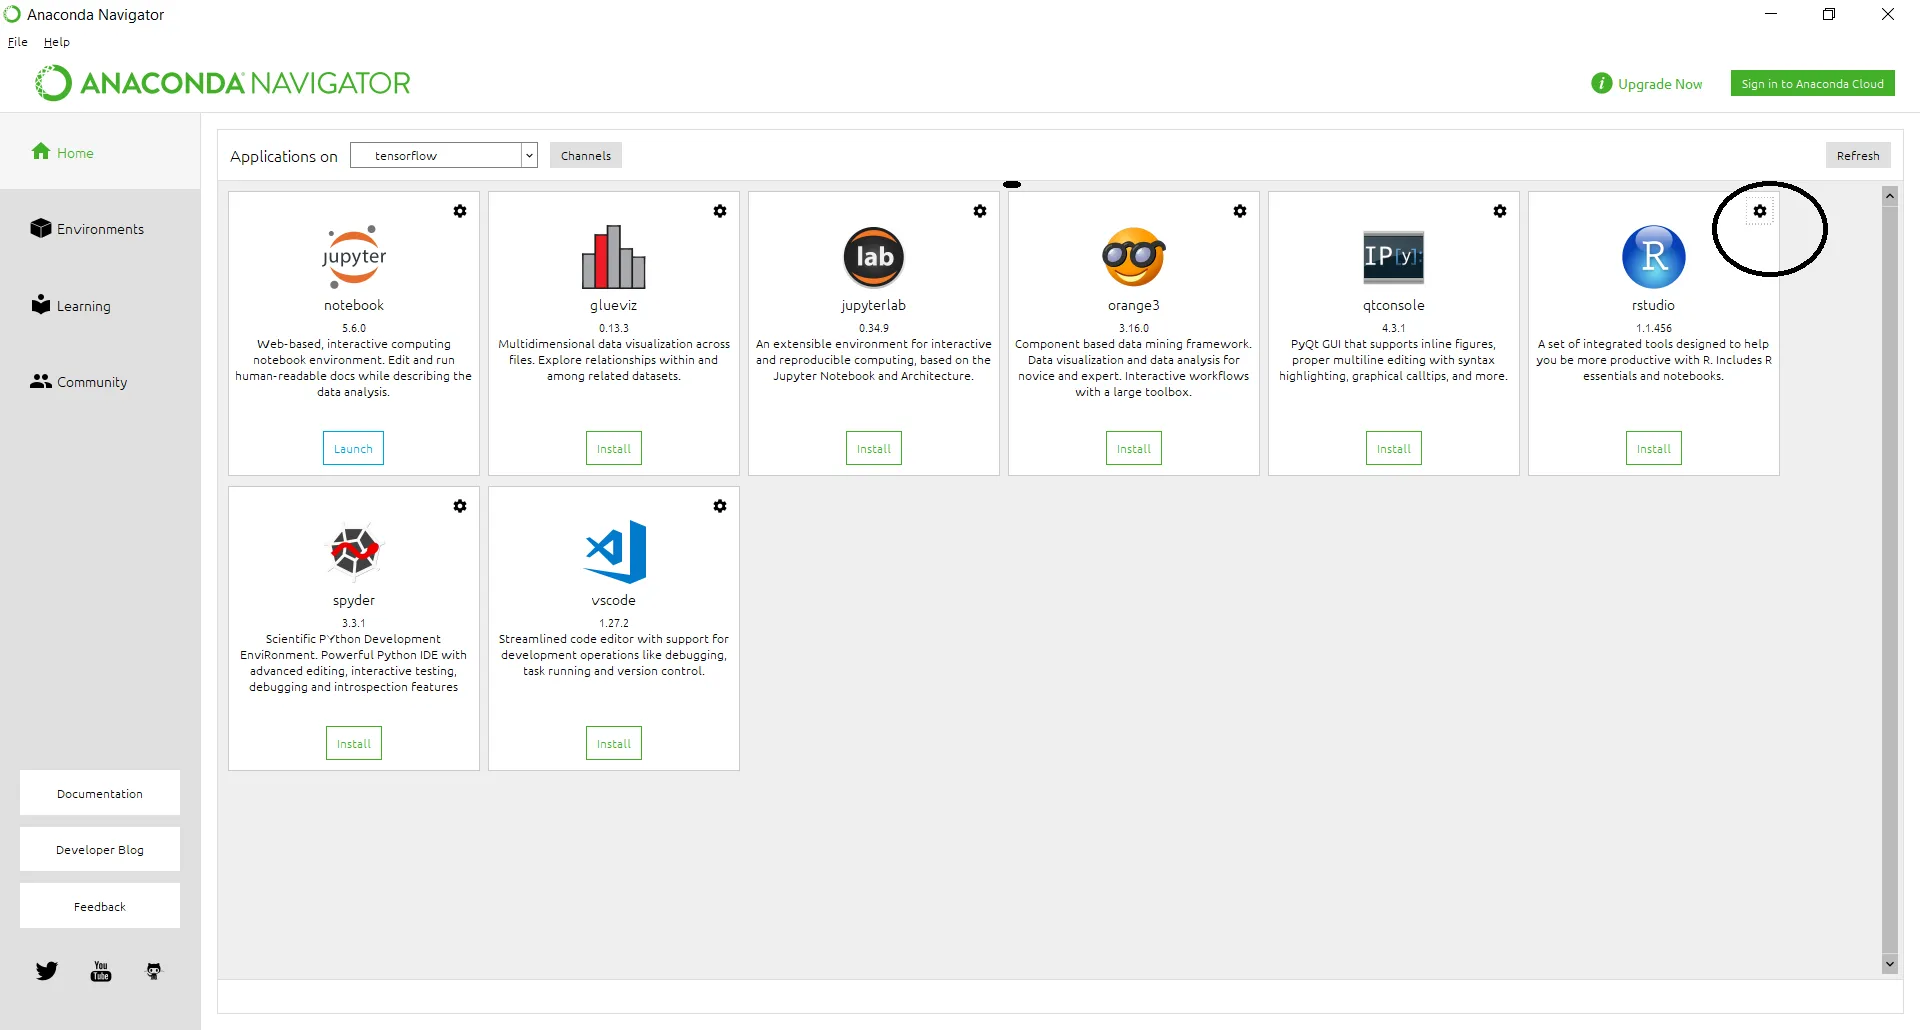Image resolution: width=1920 pixels, height=1030 pixels.
Task: Open settings gear on the glueviz card
Action: [x=720, y=211]
